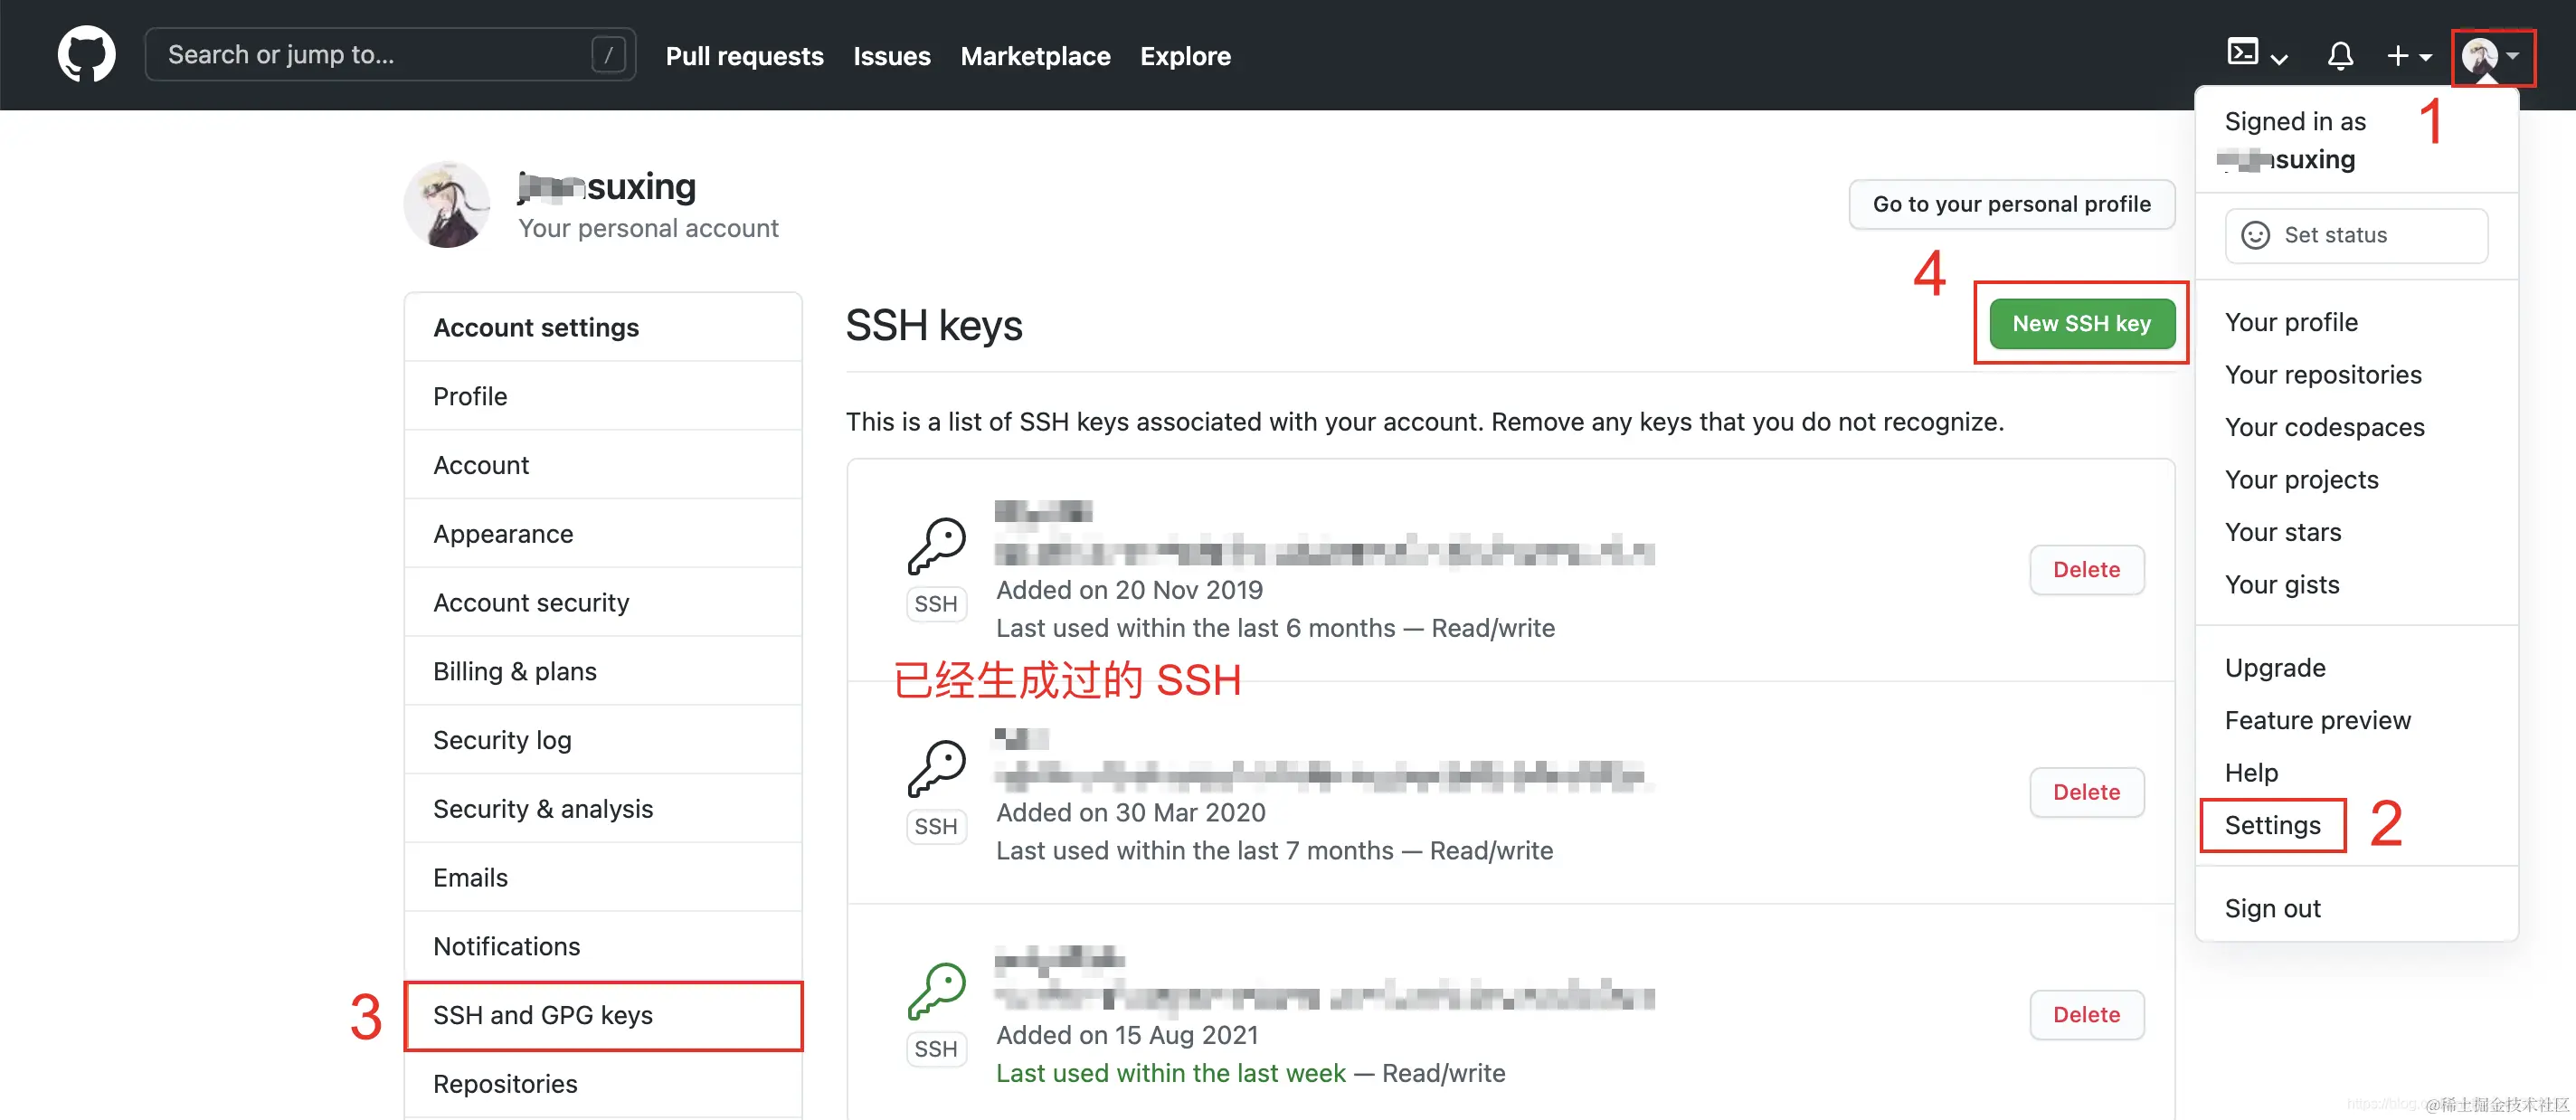Click the large profile avatar image
The image size is (2576, 1120).
pos(447,205)
